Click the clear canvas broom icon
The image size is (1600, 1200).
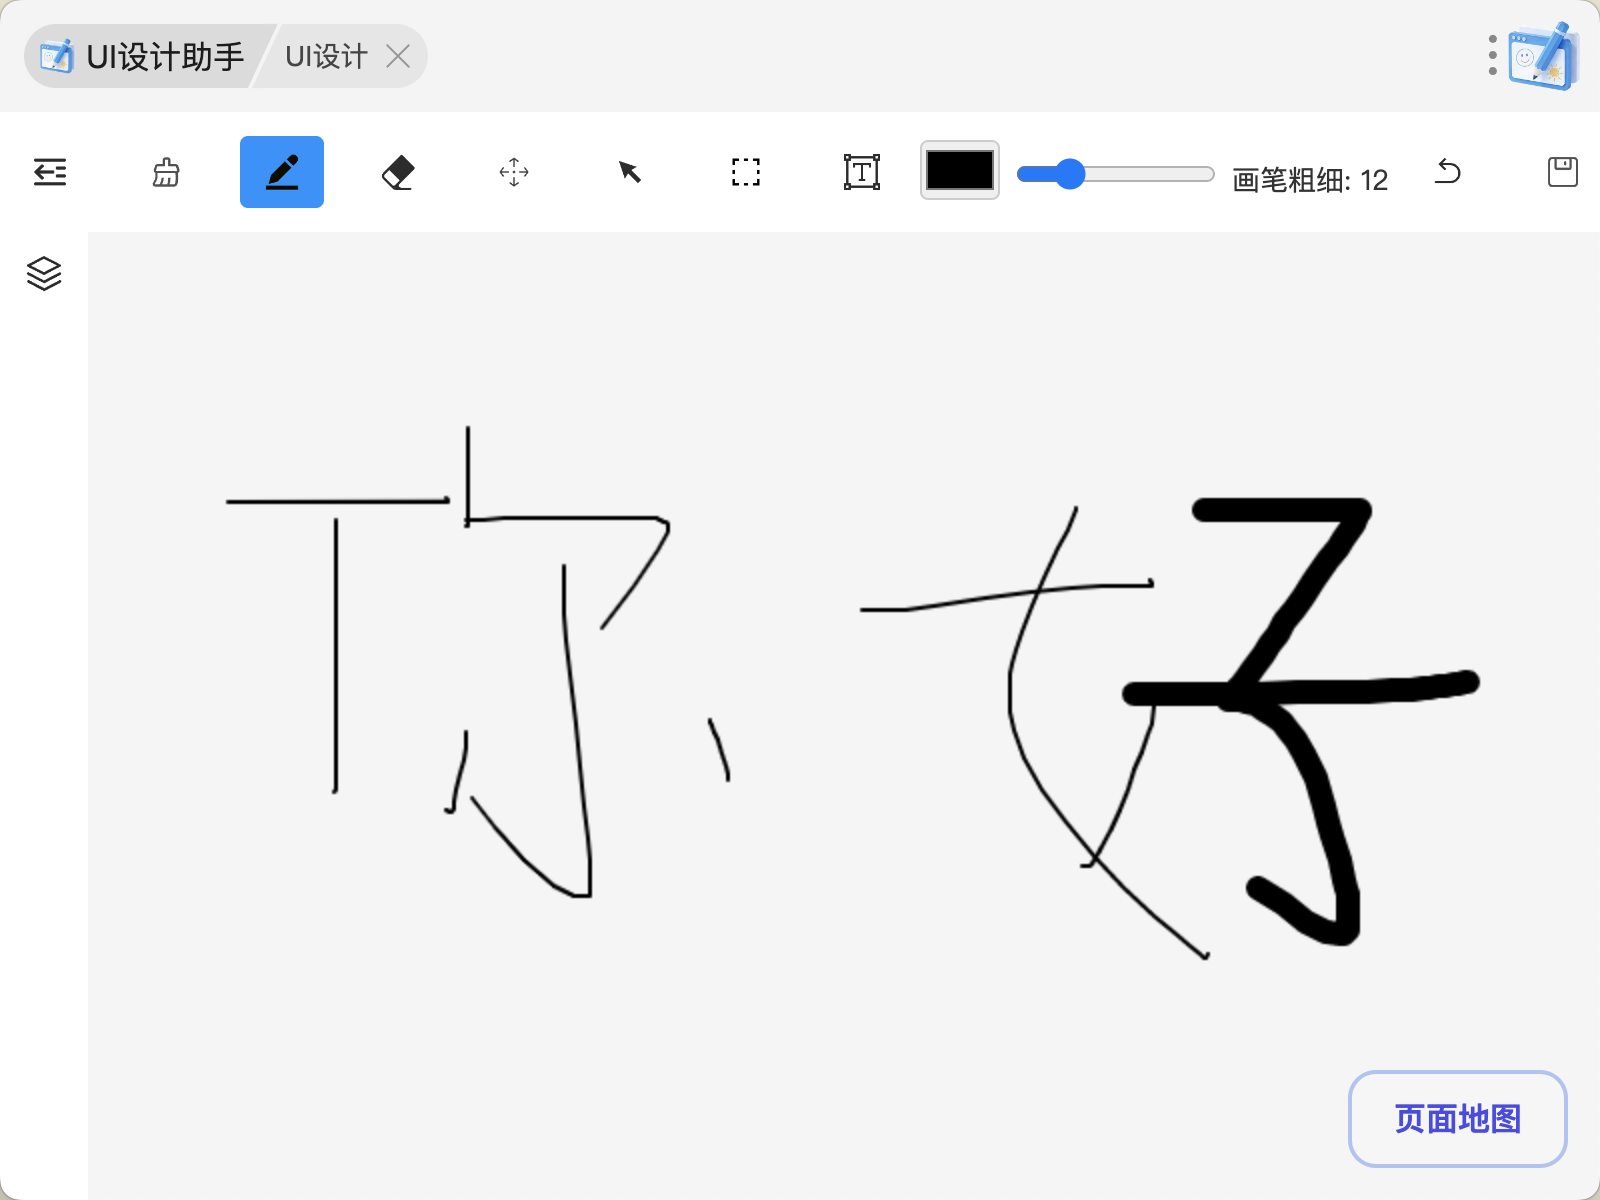point(166,172)
